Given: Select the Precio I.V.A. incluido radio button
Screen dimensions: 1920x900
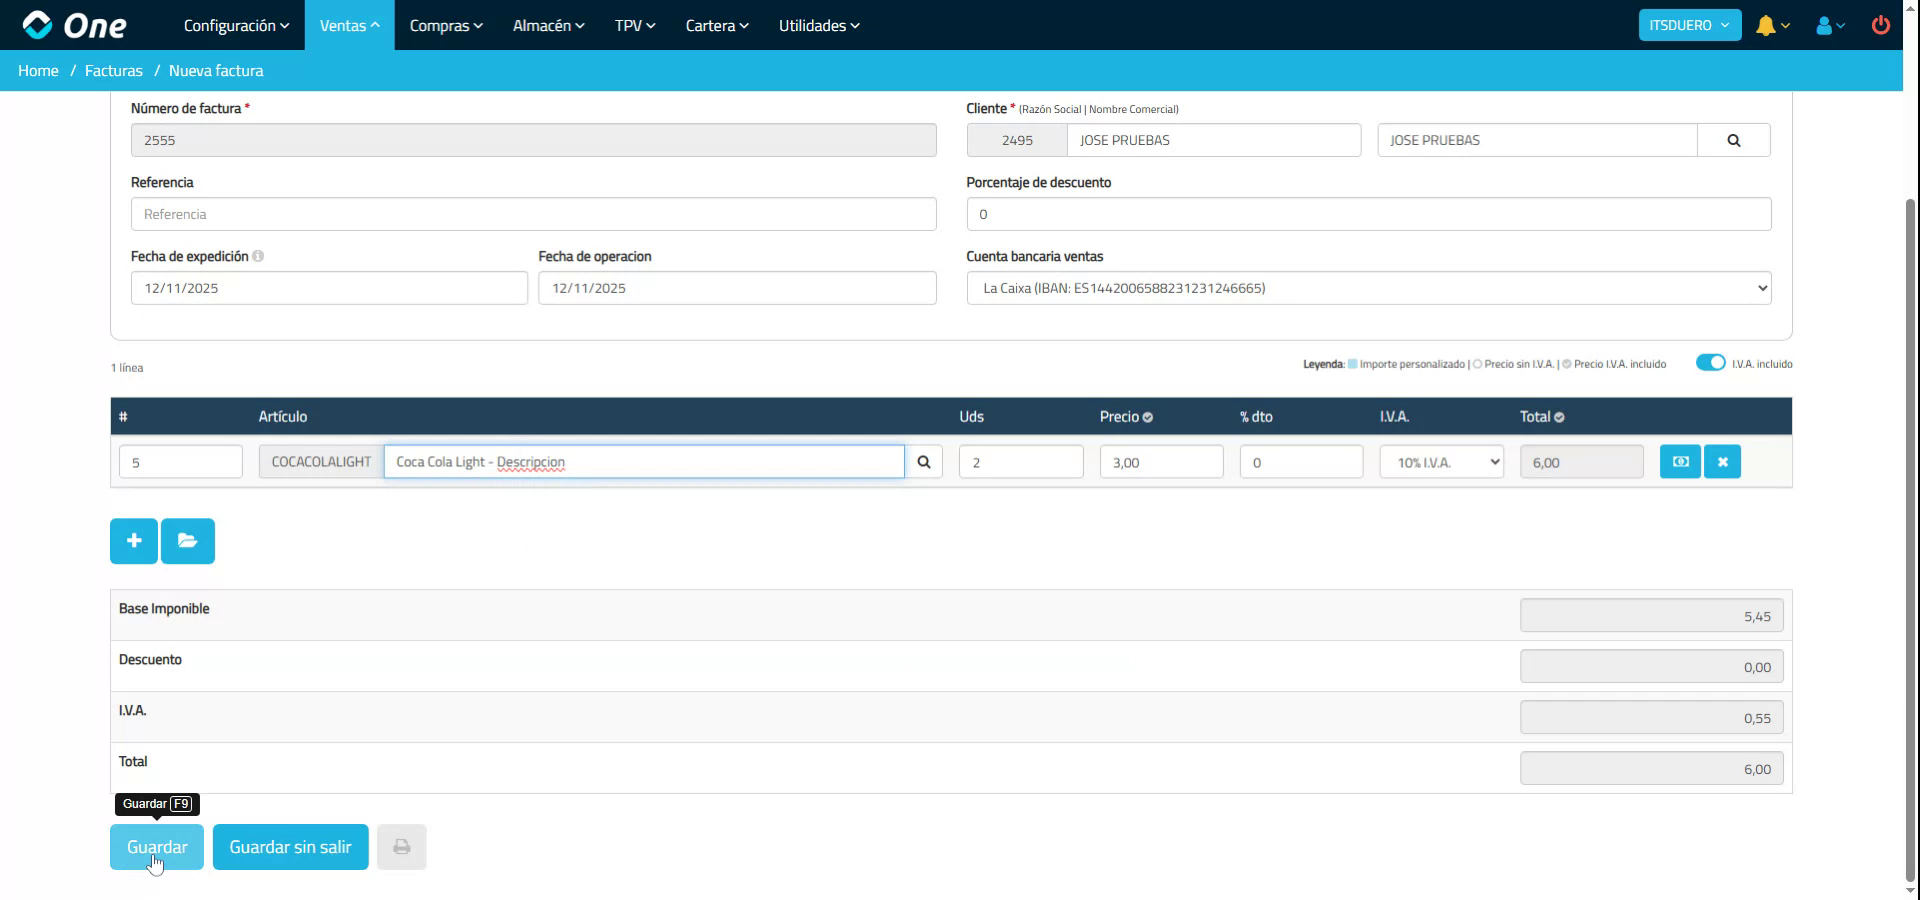Looking at the screenshot, I should (x=1569, y=364).
